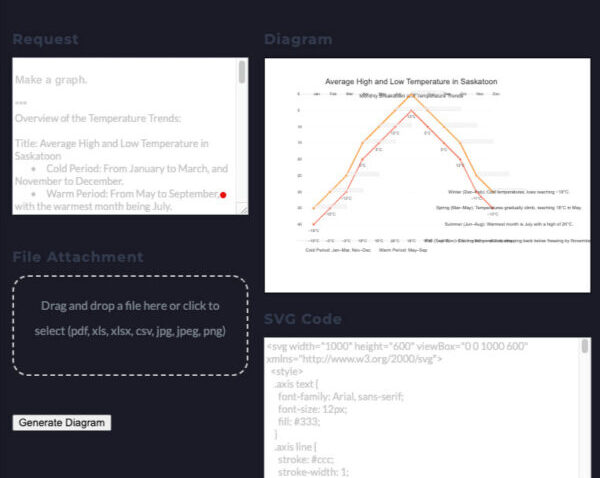Screen dimensions: 600x478
Task: Click the SVG Code heading
Action: click(x=303, y=319)
